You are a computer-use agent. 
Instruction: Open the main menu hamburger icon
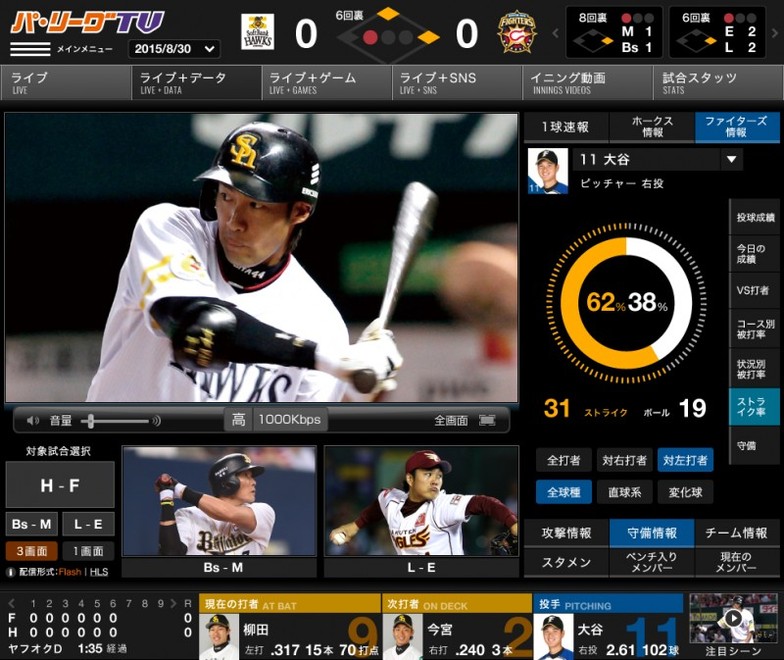click(30, 48)
